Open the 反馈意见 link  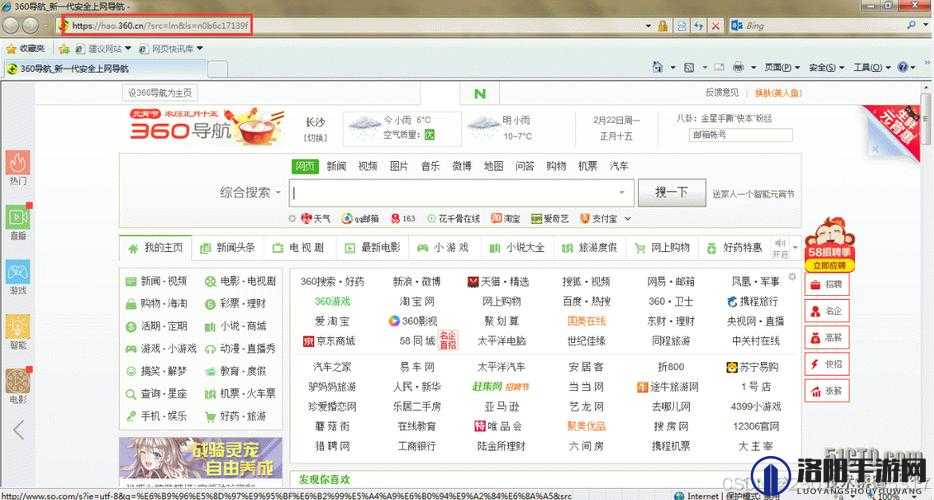722,92
